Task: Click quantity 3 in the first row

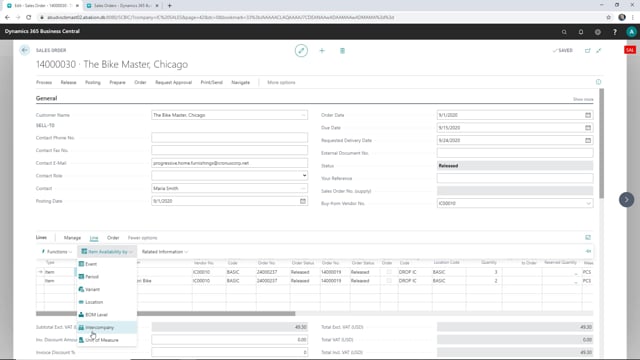Action: (x=496, y=272)
